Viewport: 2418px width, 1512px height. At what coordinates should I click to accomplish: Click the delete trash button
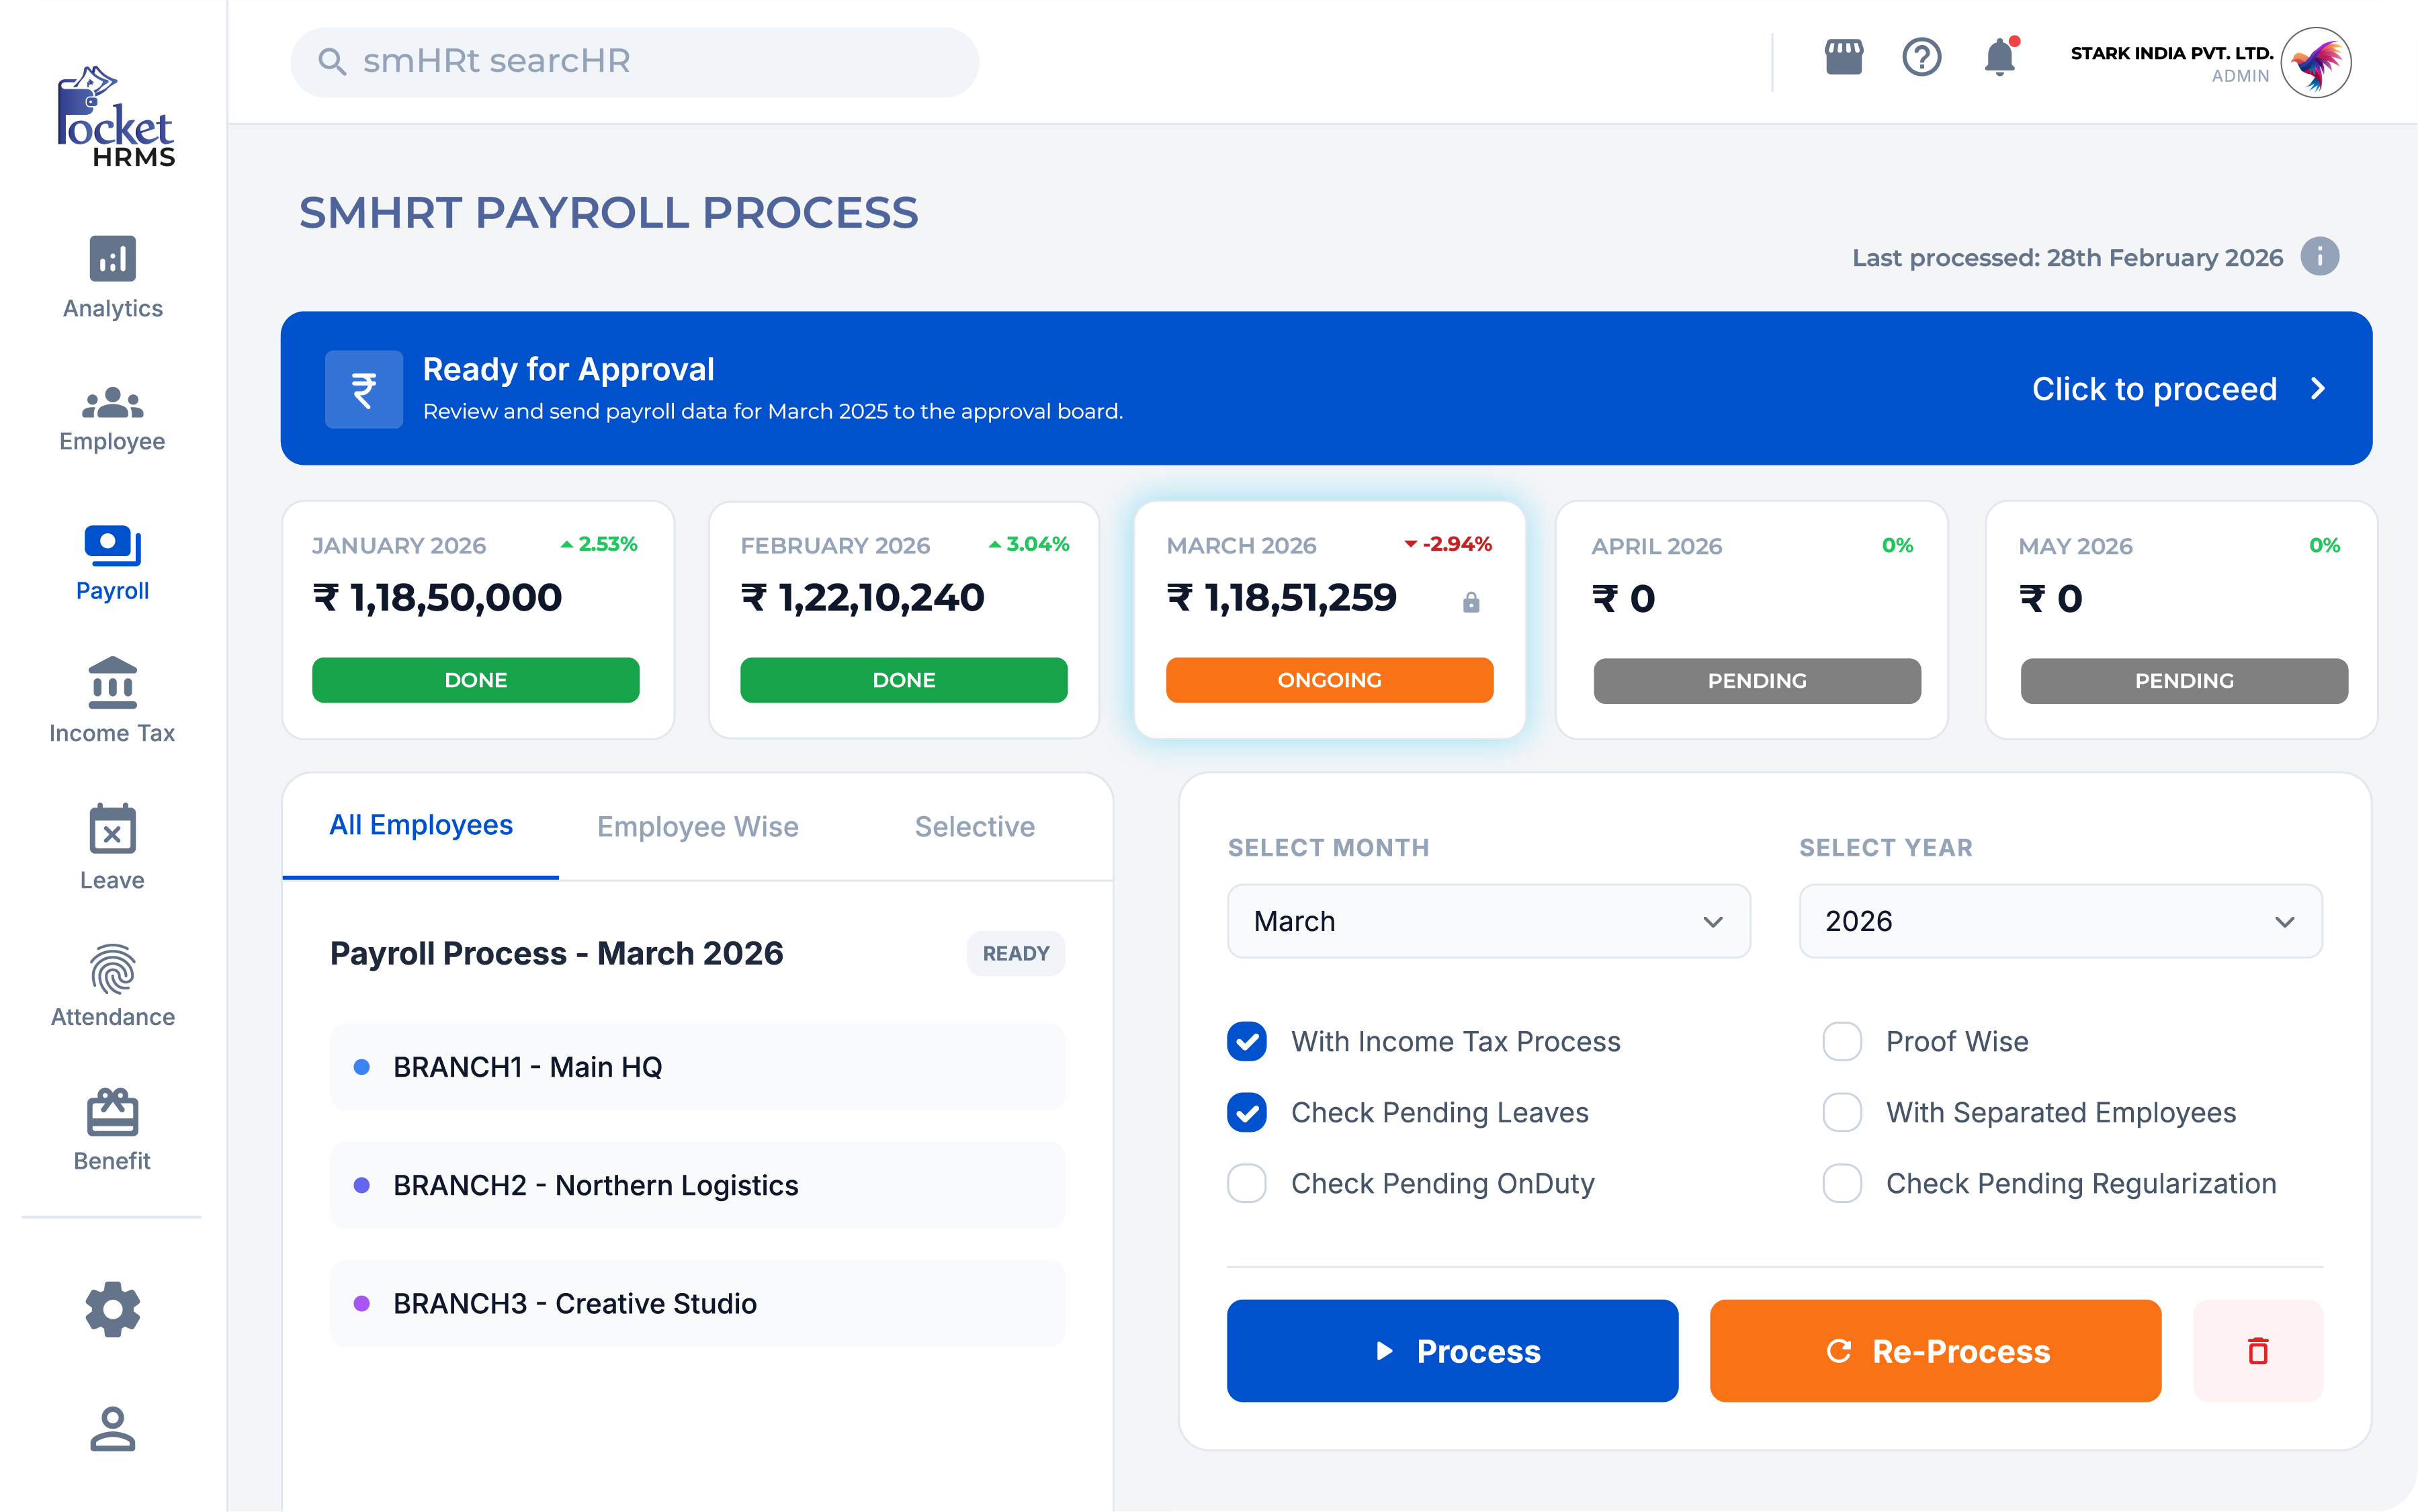2257,1350
